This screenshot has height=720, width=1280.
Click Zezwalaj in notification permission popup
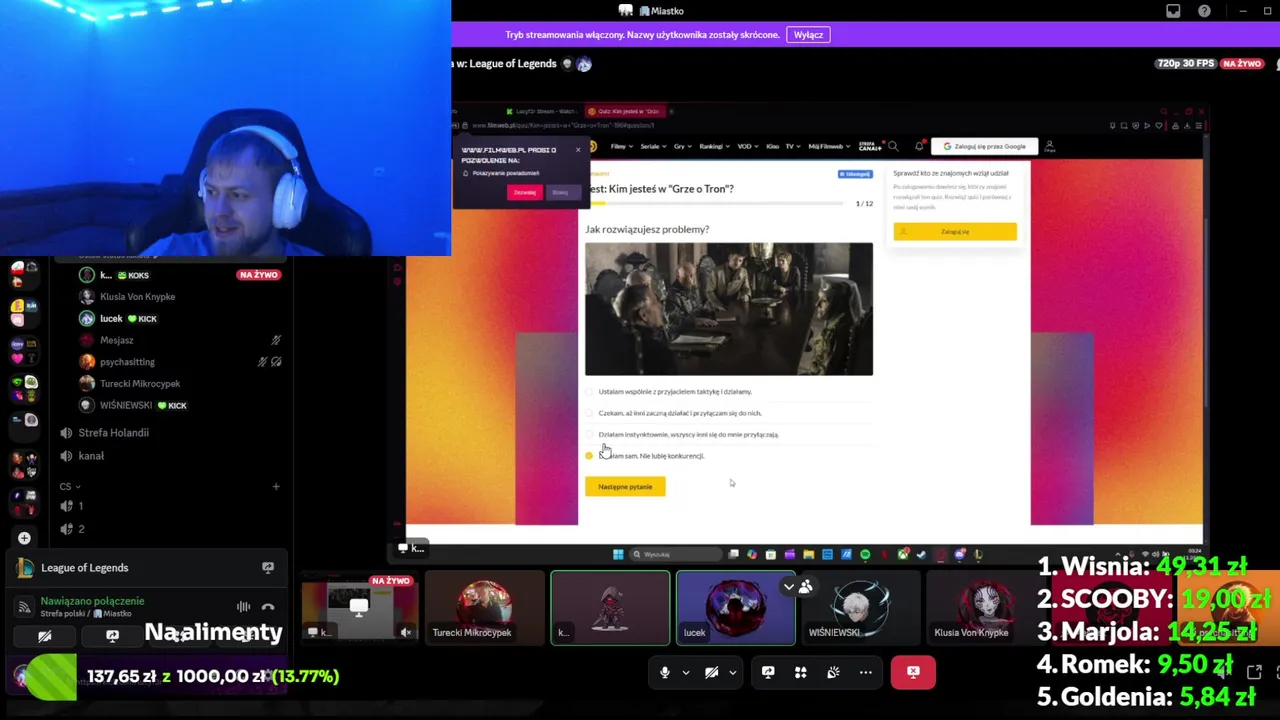click(x=525, y=192)
